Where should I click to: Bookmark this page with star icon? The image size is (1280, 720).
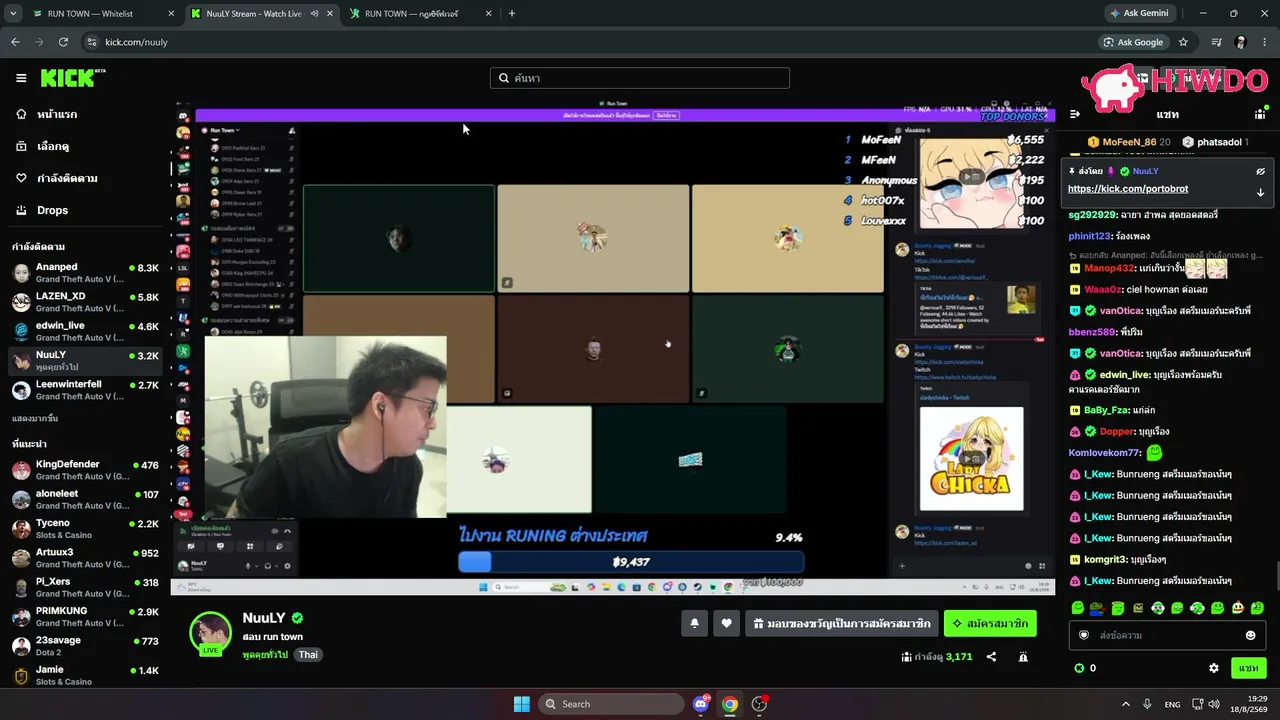[1183, 42]
